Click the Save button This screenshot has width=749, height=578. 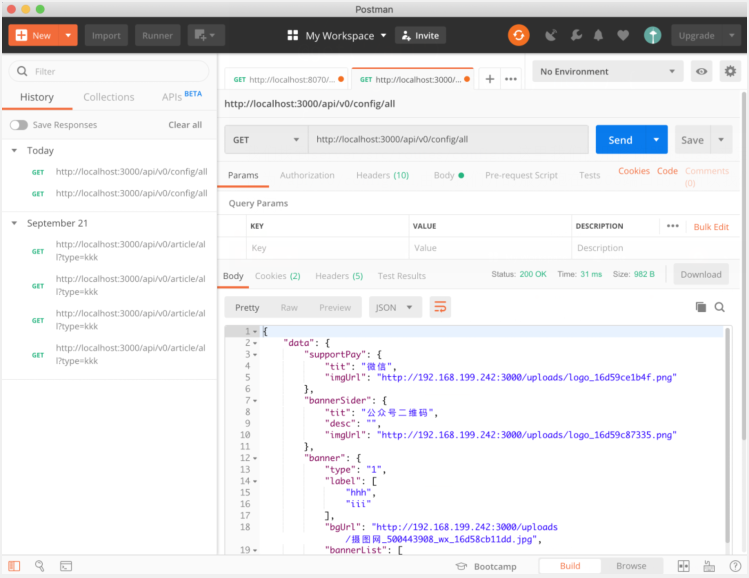[x=692, y=139]
